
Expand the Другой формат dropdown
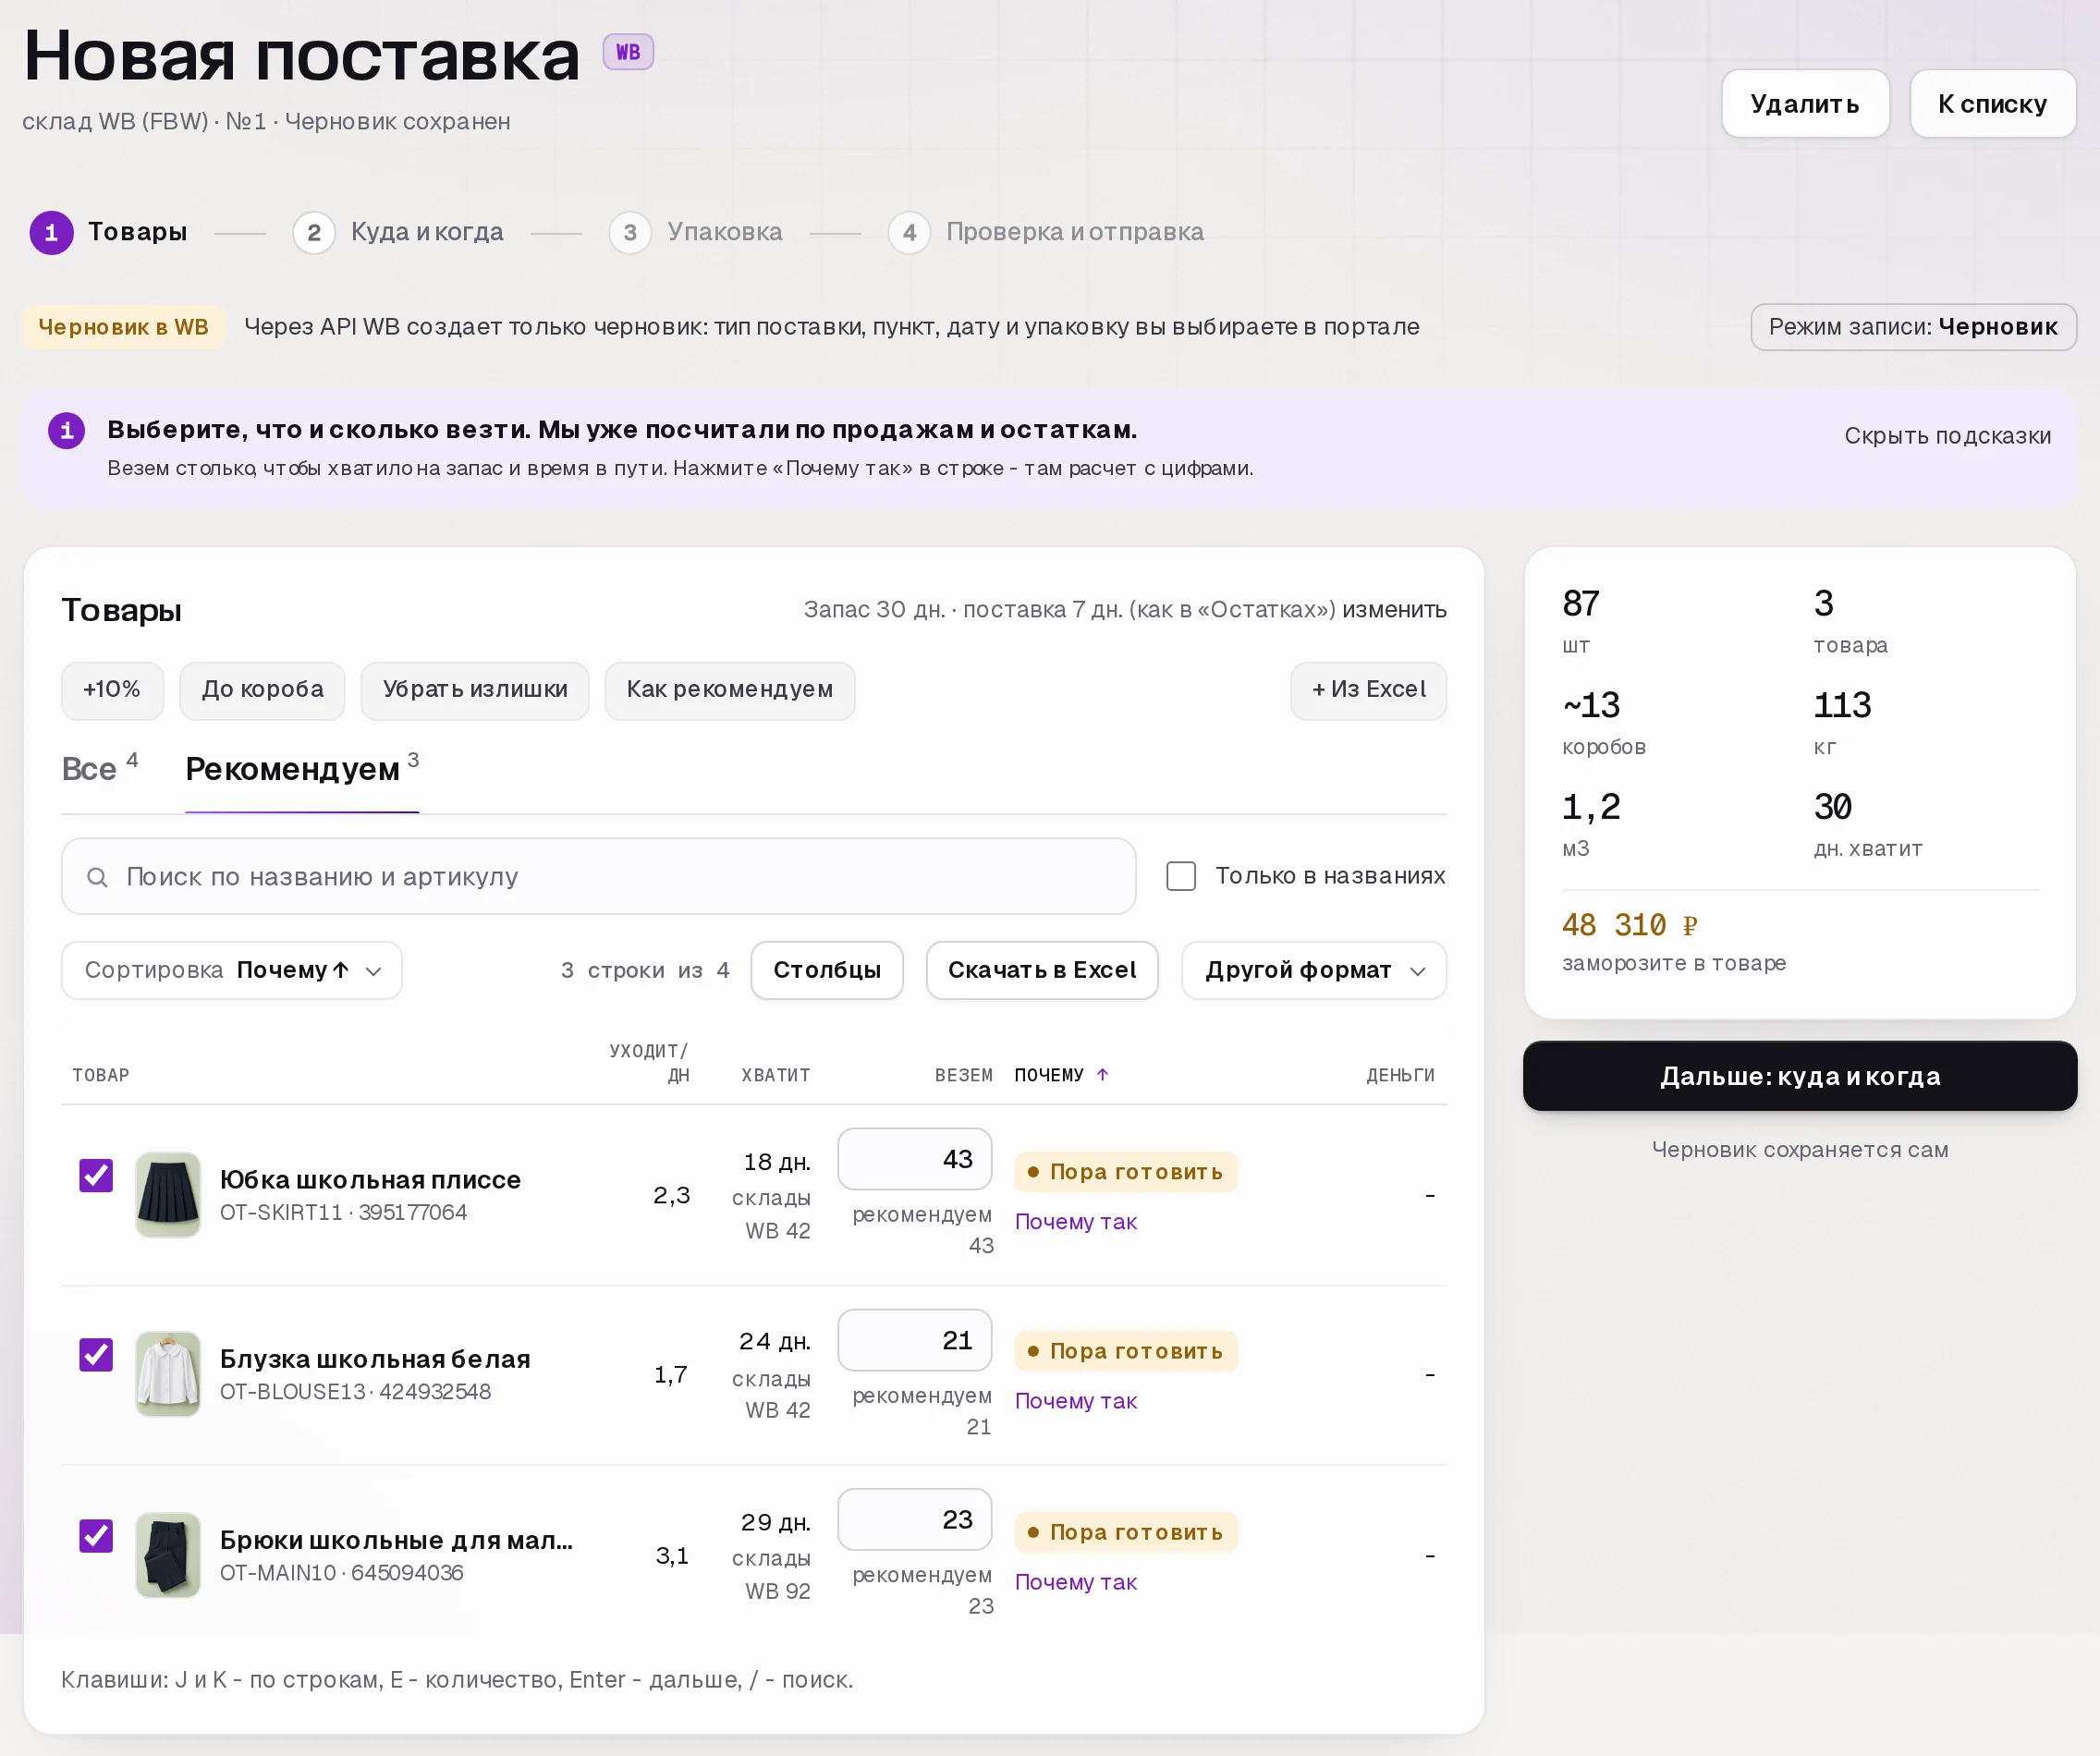pyautogui.click(x=1314, y=970)
